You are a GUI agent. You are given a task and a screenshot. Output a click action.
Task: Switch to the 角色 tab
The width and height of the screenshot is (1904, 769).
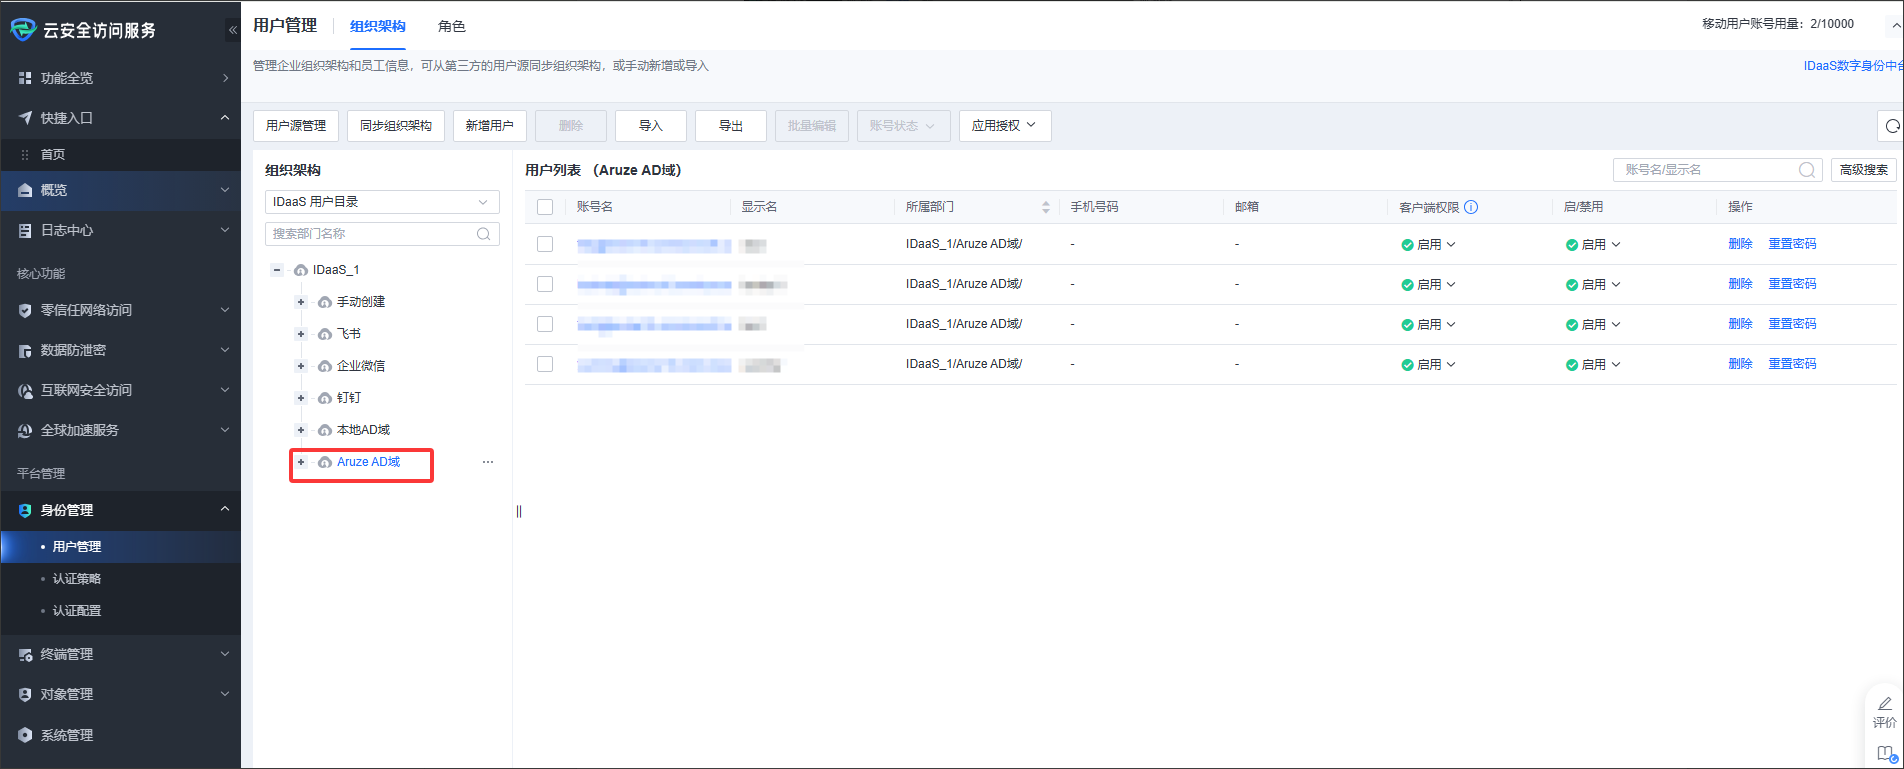pos(451,26)
